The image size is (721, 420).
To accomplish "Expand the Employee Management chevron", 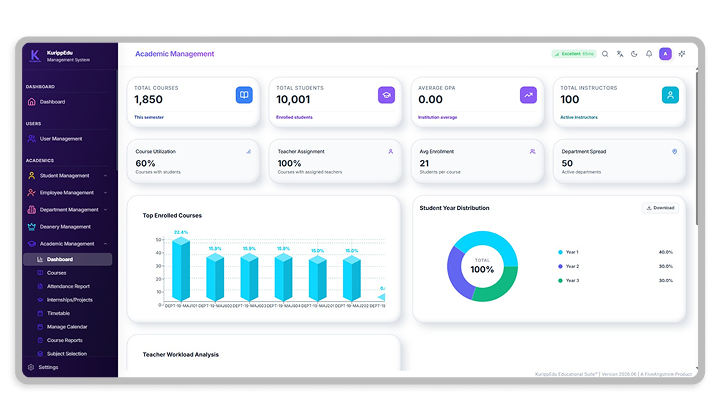I will point(105,193).
